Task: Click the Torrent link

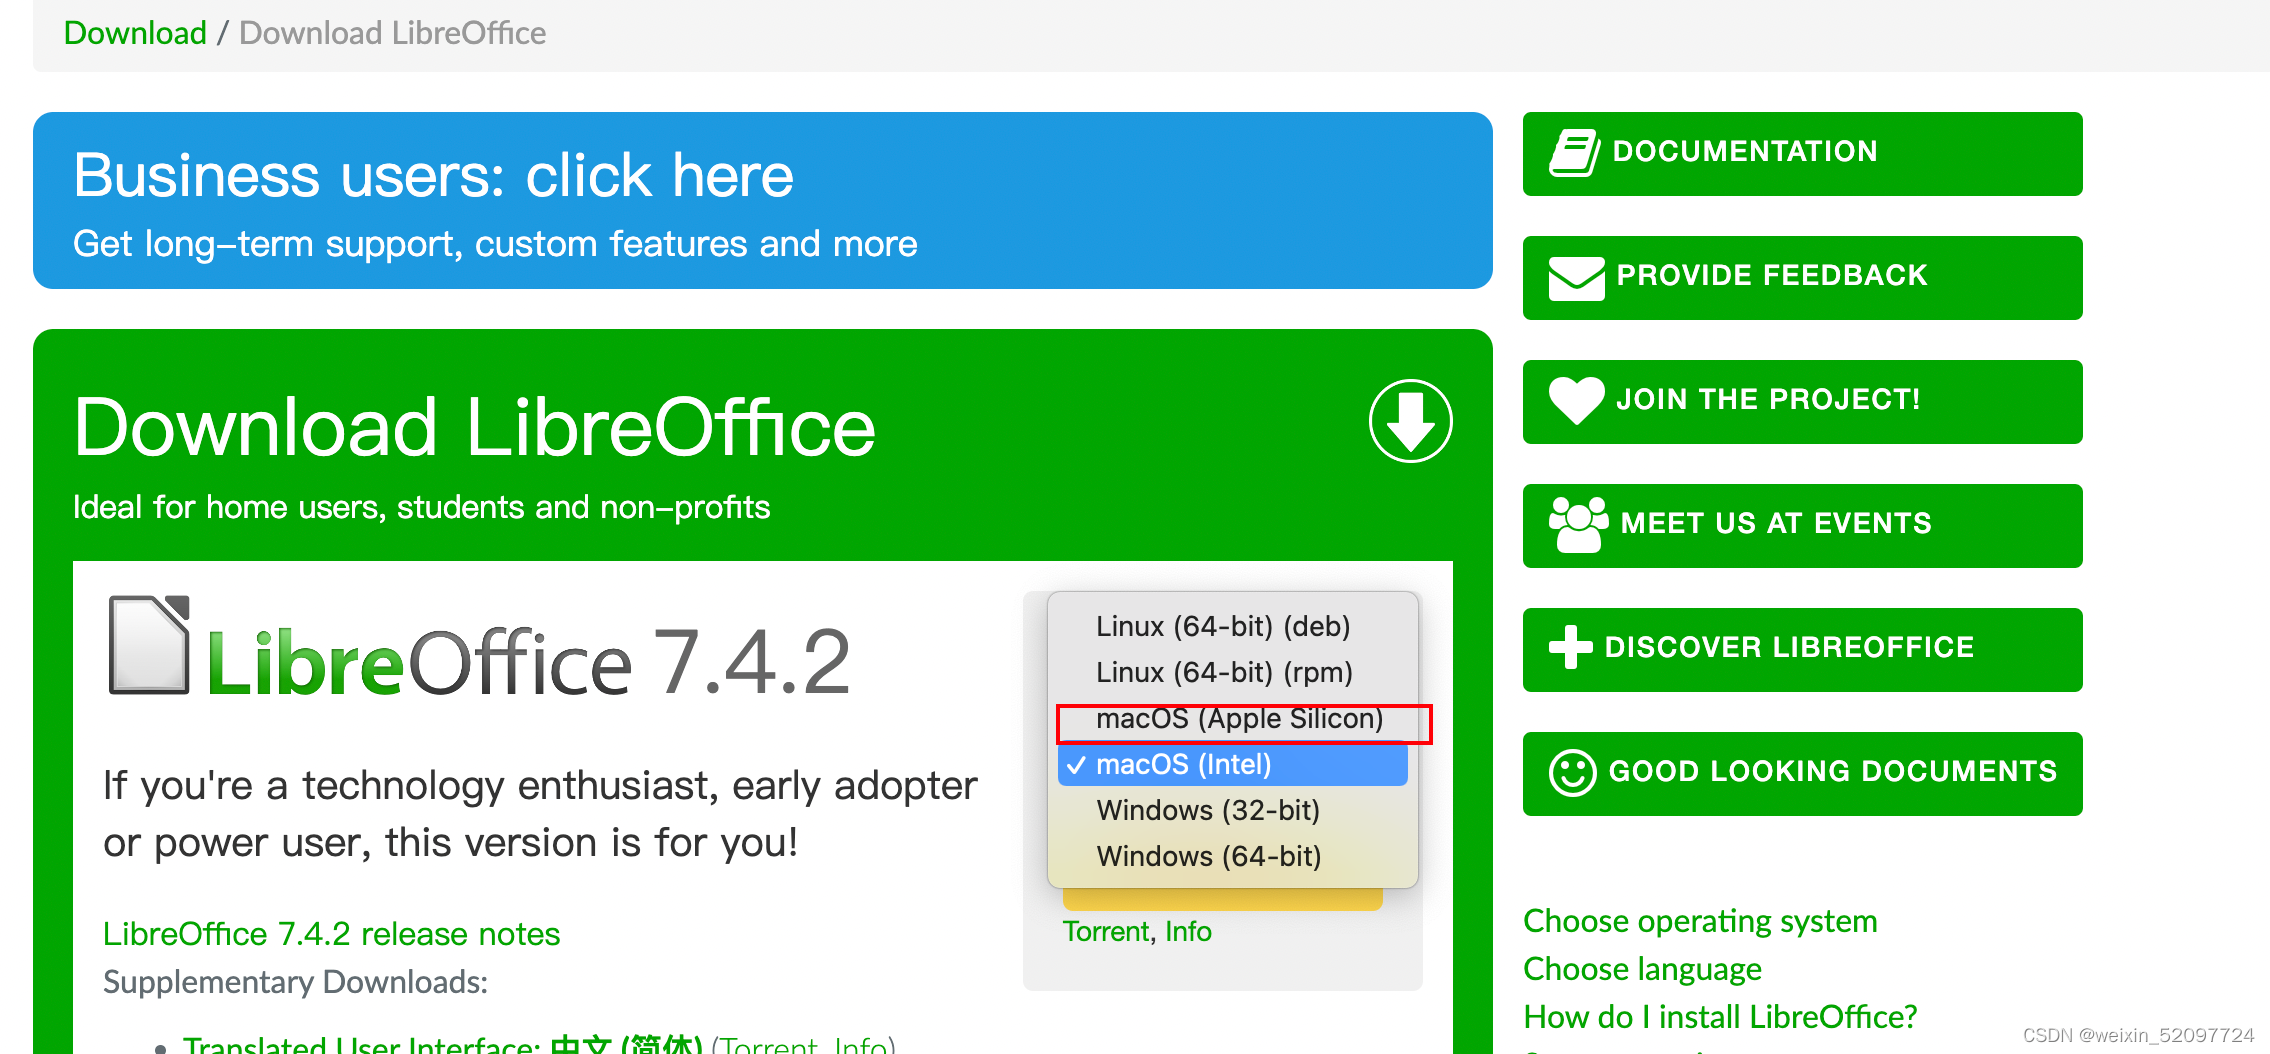Action: 1106,932
